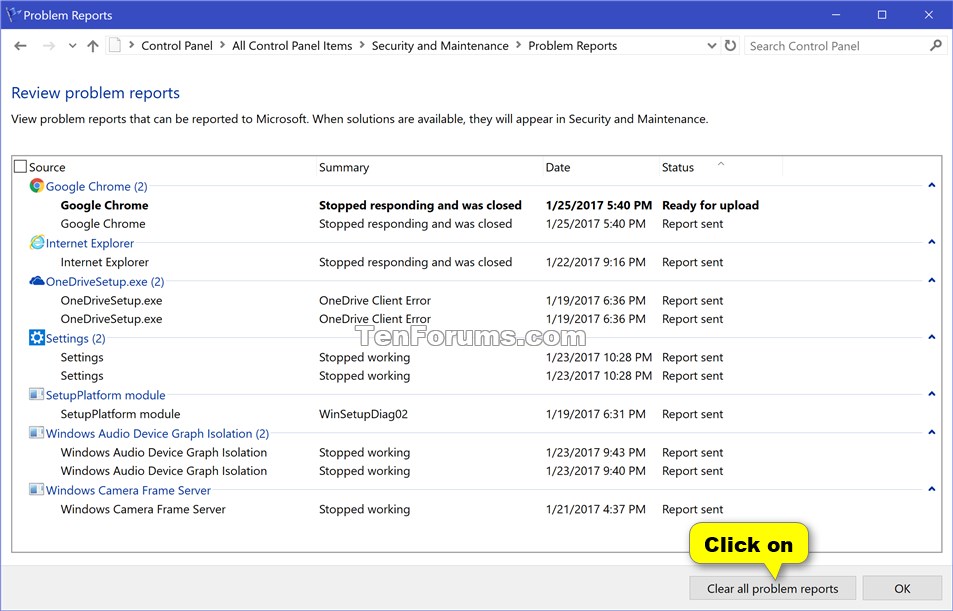The height and width of the screenshot is (611, 953).
Task: Select the Google Chrome (2) group header
Action: [x=97, y=187]
